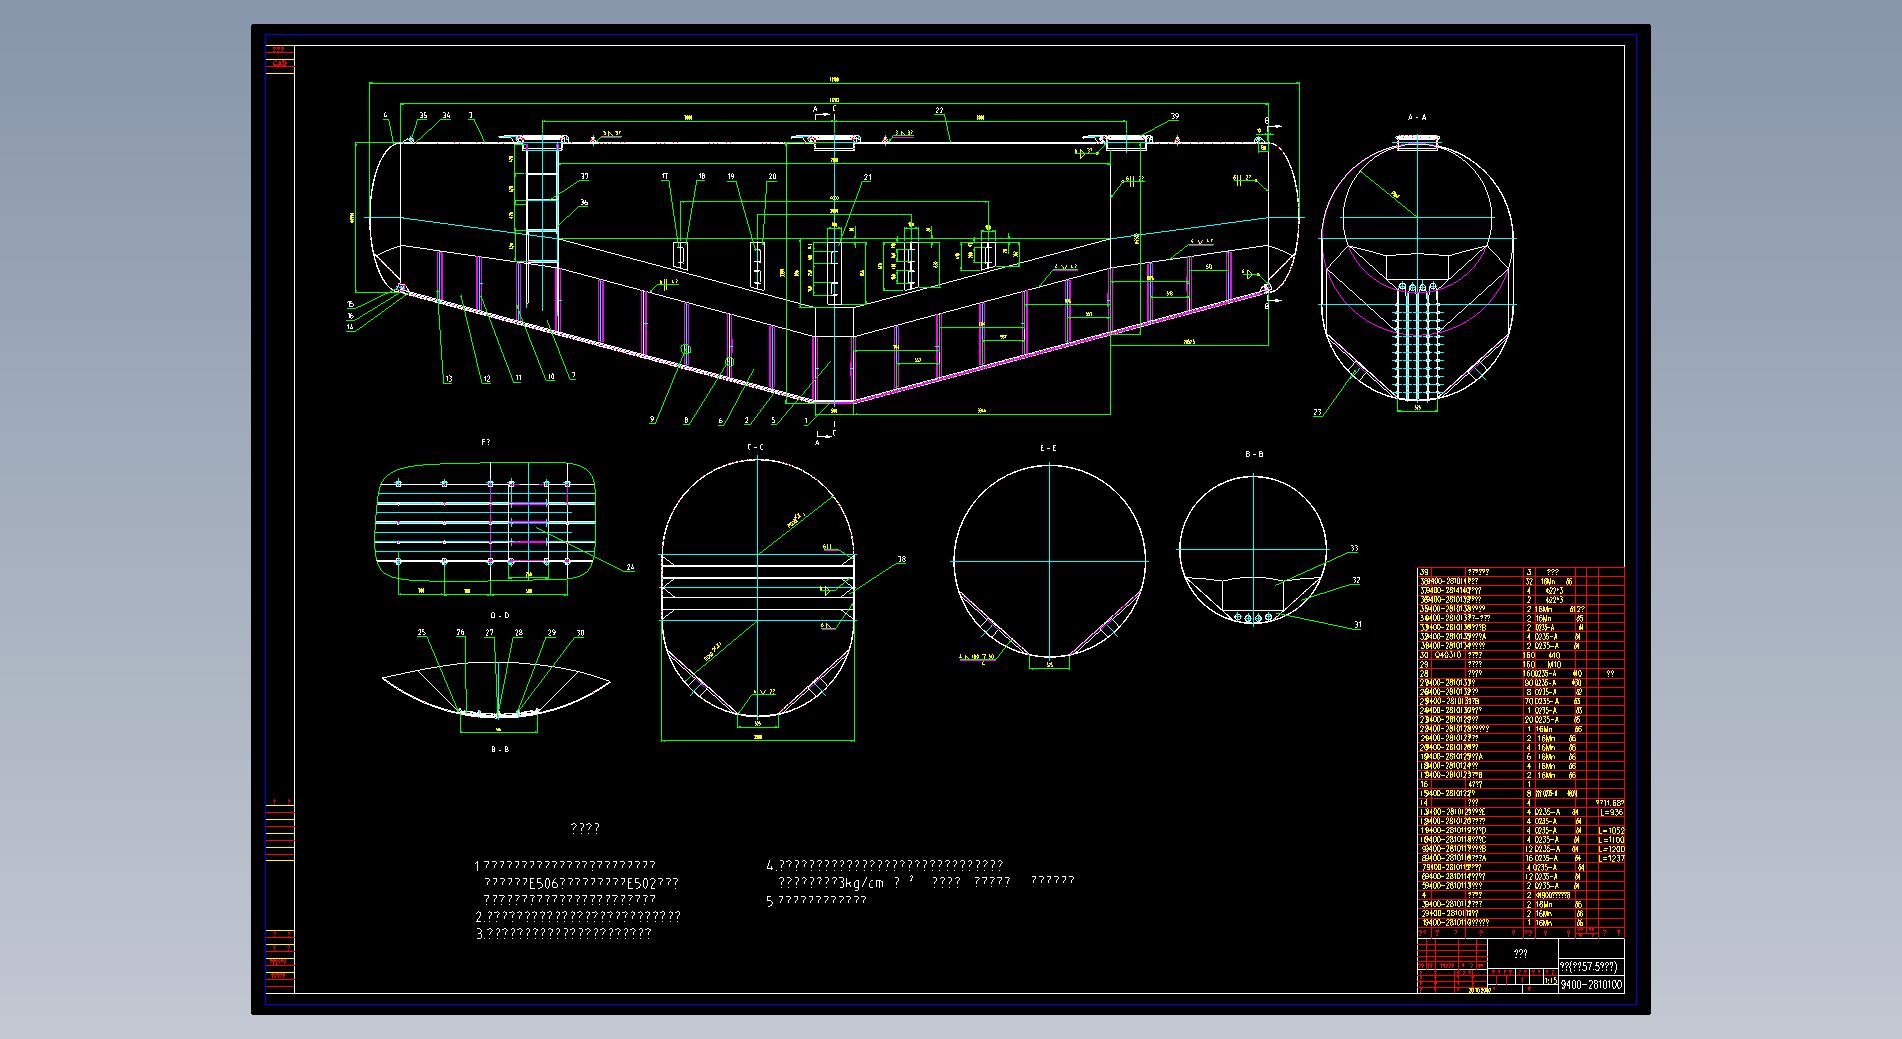
Task: Click callout number 9 below the tank bottom
Action: pyautogui.click(x=652, y=420)
